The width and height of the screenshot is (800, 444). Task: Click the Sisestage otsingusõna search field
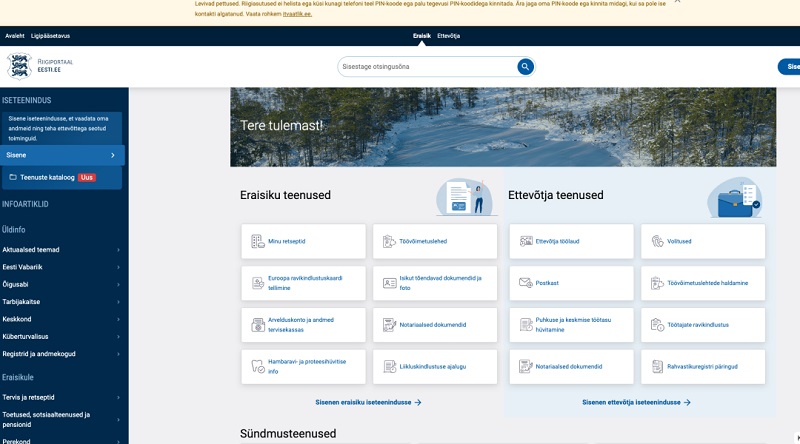pyautogui.click(x=425, y=67)
